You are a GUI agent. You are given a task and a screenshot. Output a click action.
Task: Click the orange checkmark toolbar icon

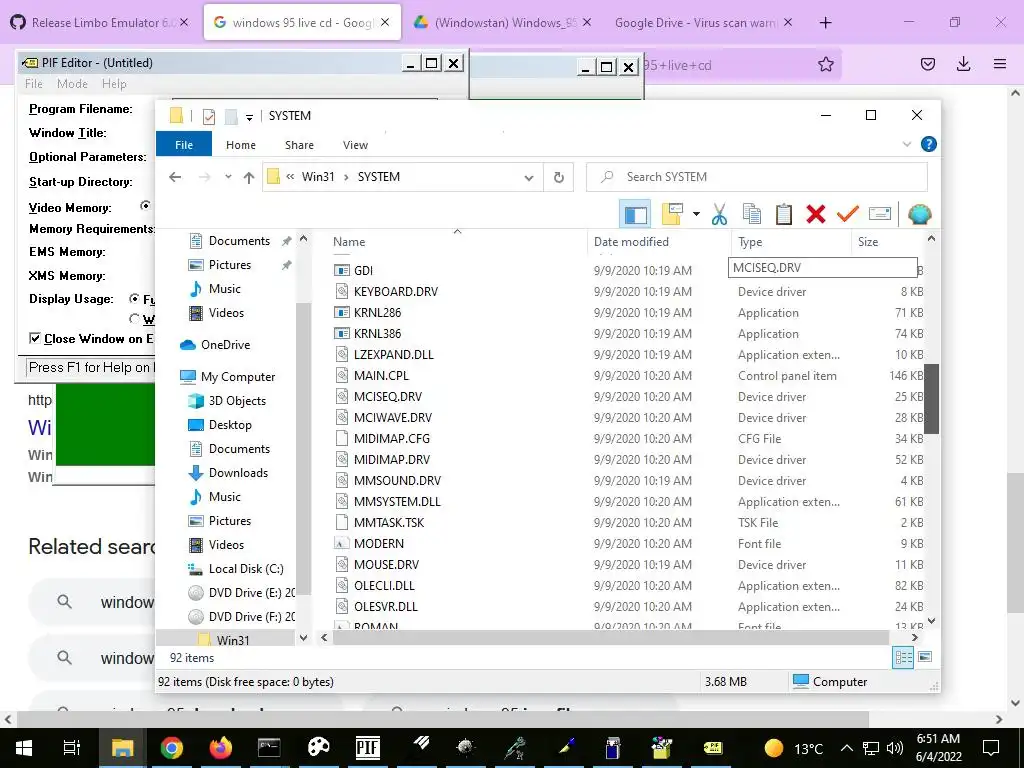point(848,214)
